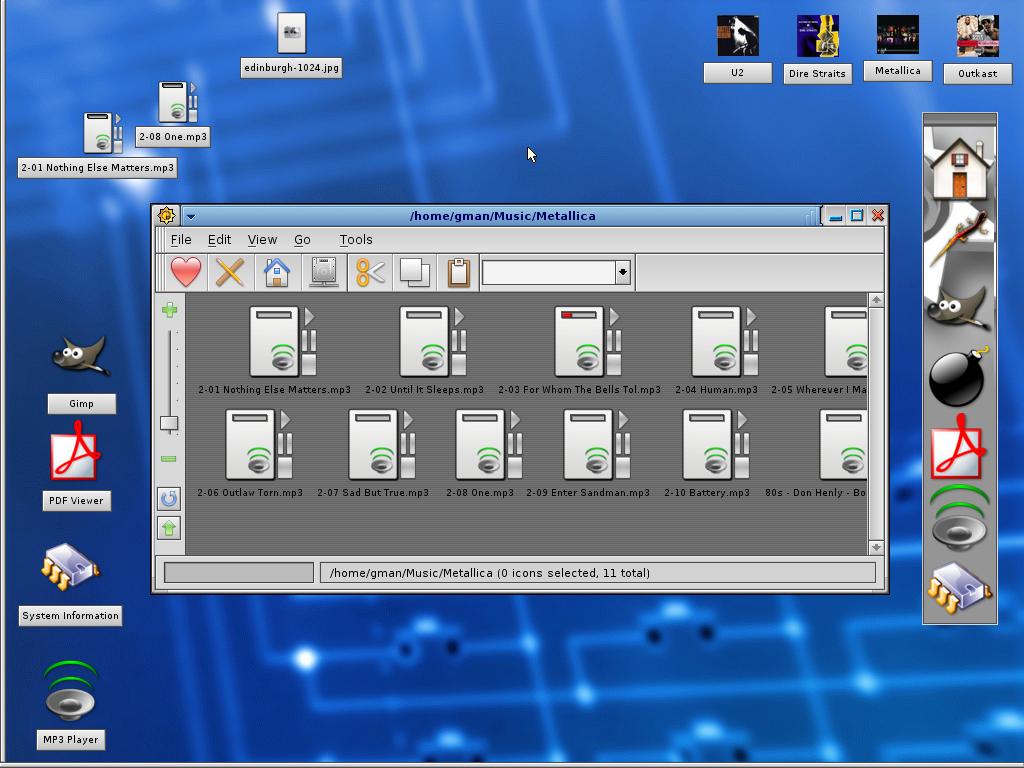Click the status bar empty input field

tap(239, 573)
